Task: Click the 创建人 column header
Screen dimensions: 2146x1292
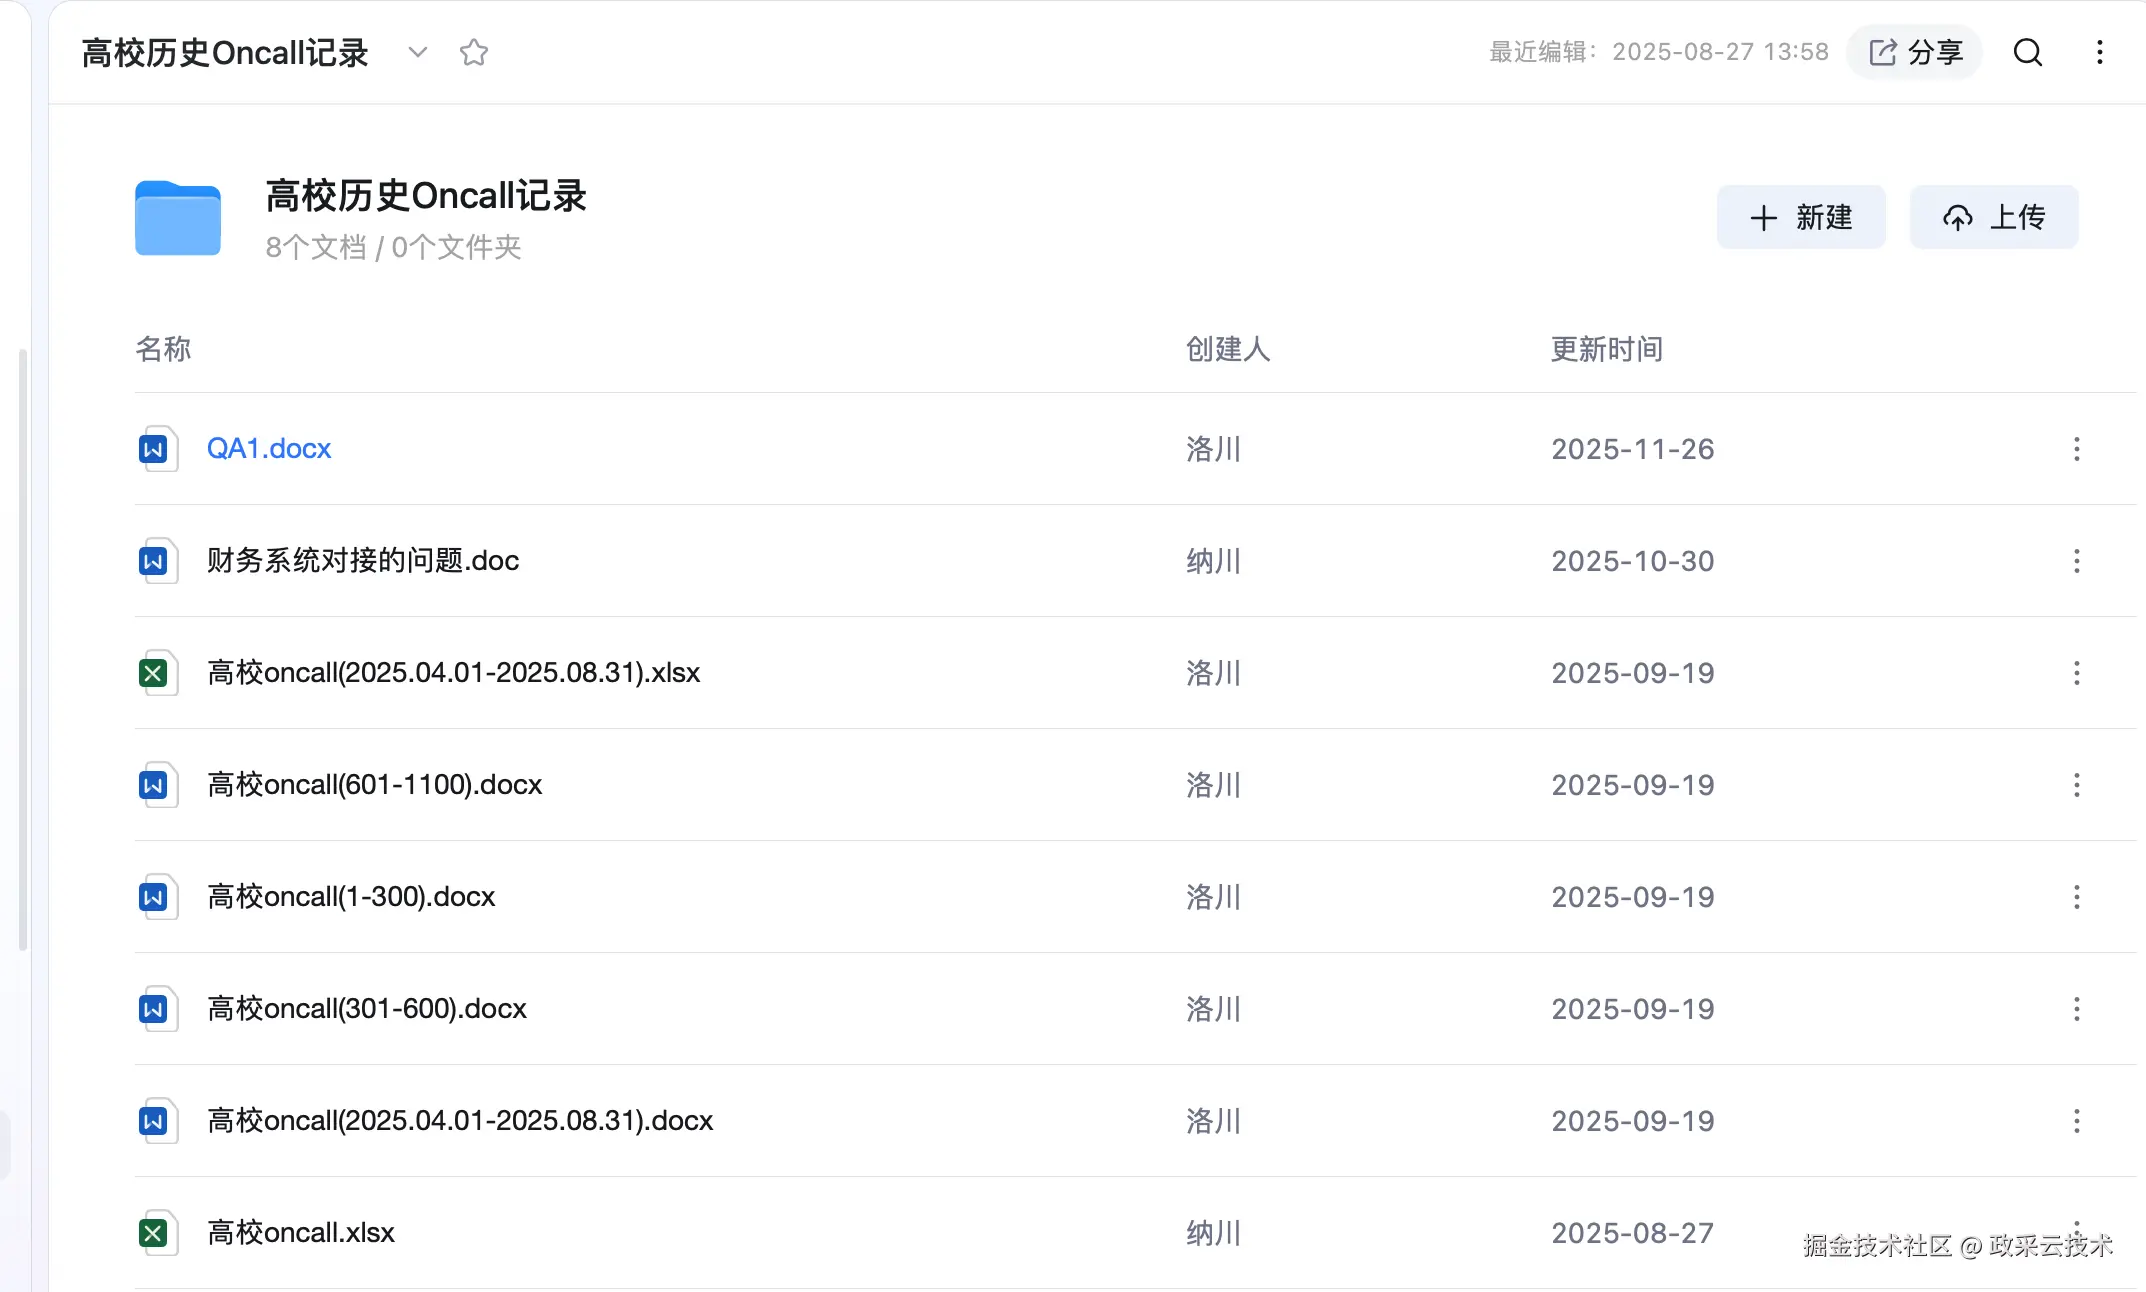Action: 1228,349
